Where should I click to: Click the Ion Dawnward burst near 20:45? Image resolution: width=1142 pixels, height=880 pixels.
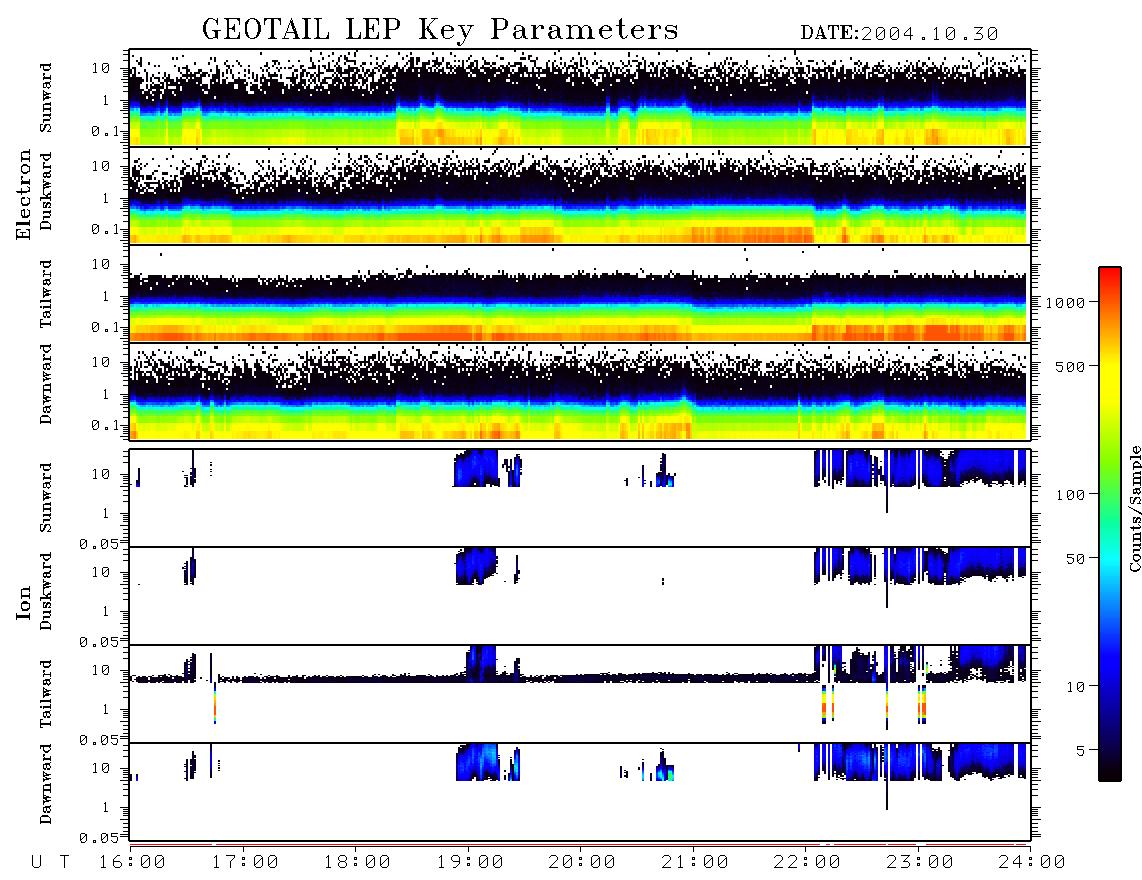tap(663, 766)
